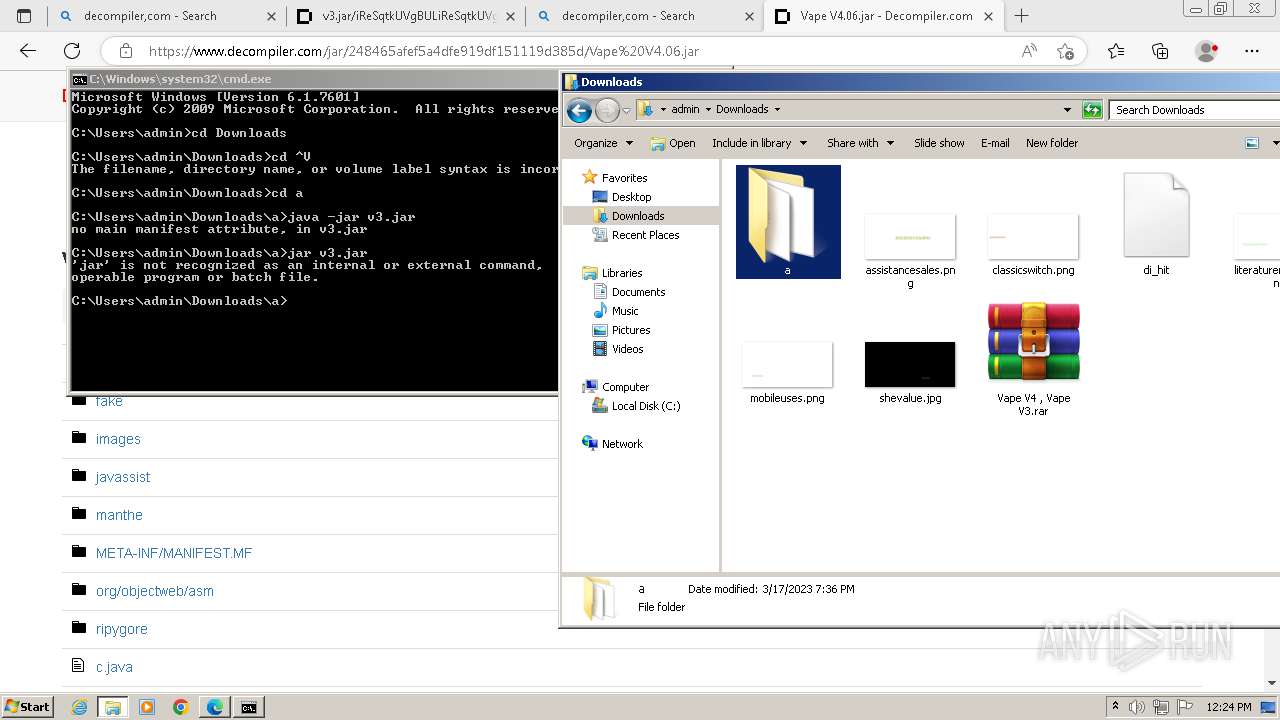Change view icon in Explorer toolbar

pos(1251,143)
